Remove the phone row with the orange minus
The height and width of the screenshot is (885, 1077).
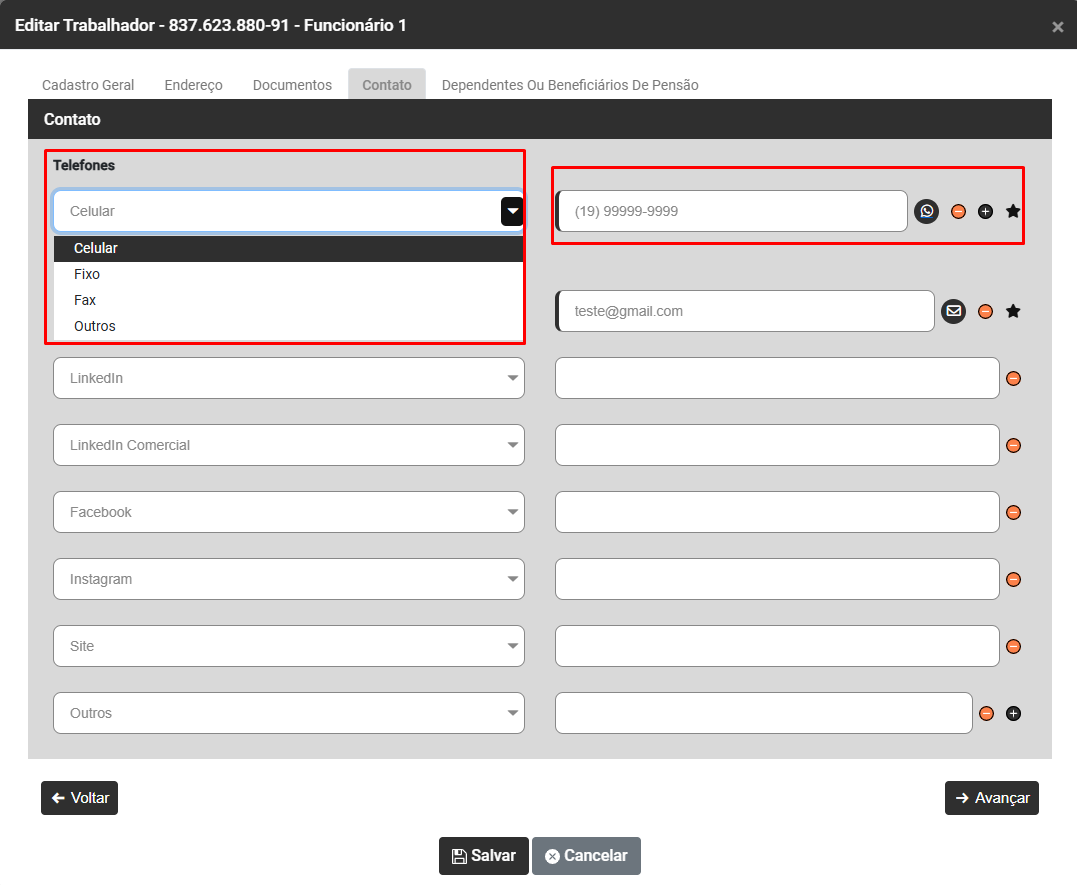pos(958,212)
